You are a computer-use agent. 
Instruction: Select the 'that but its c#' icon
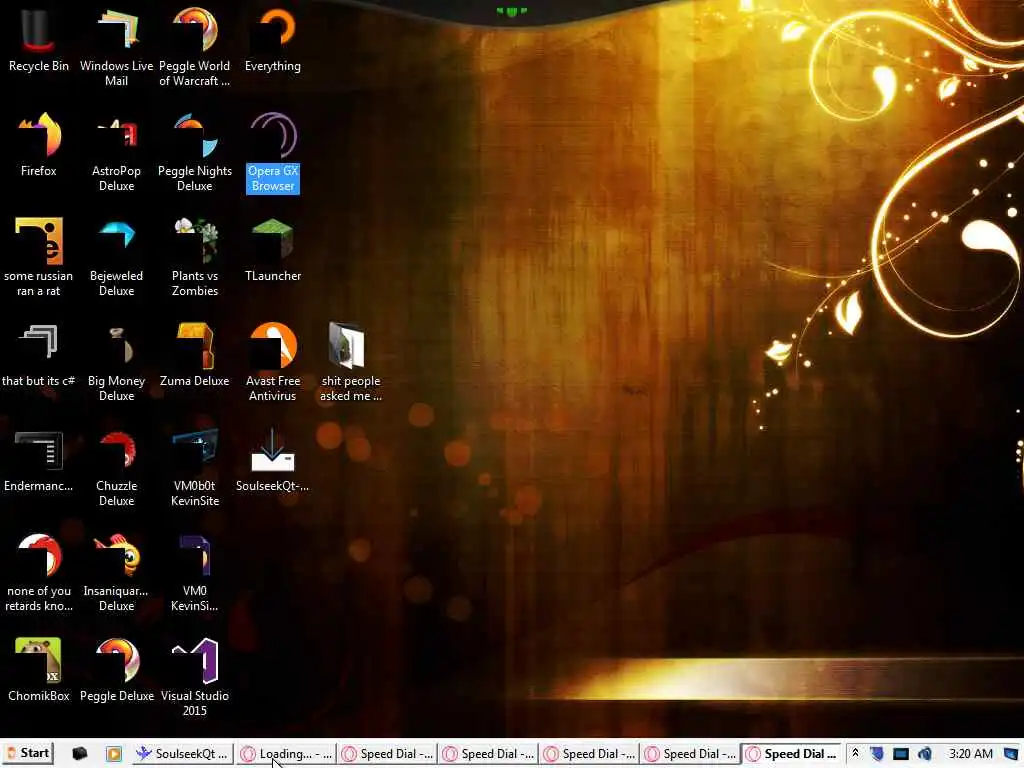tap(39, 355)
